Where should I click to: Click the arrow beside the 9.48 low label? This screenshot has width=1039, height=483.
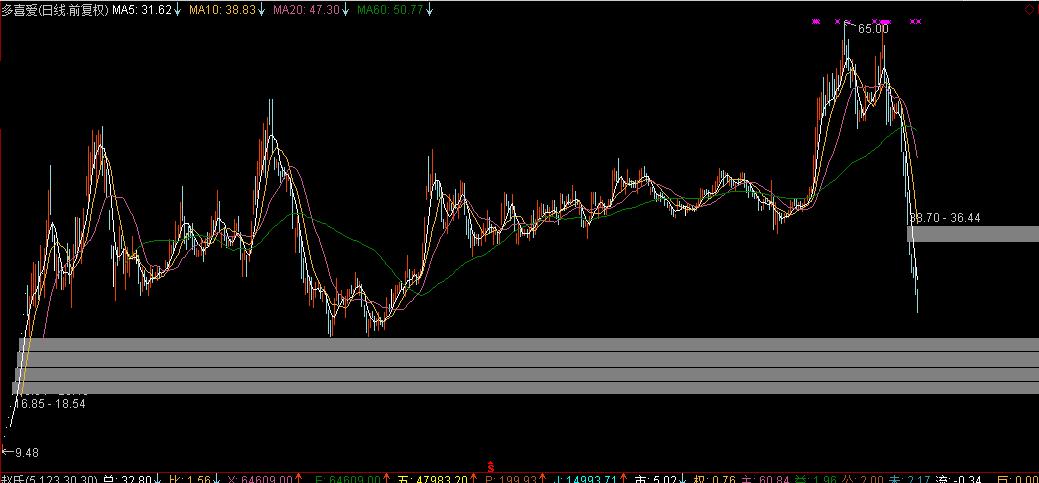[6, 452]
